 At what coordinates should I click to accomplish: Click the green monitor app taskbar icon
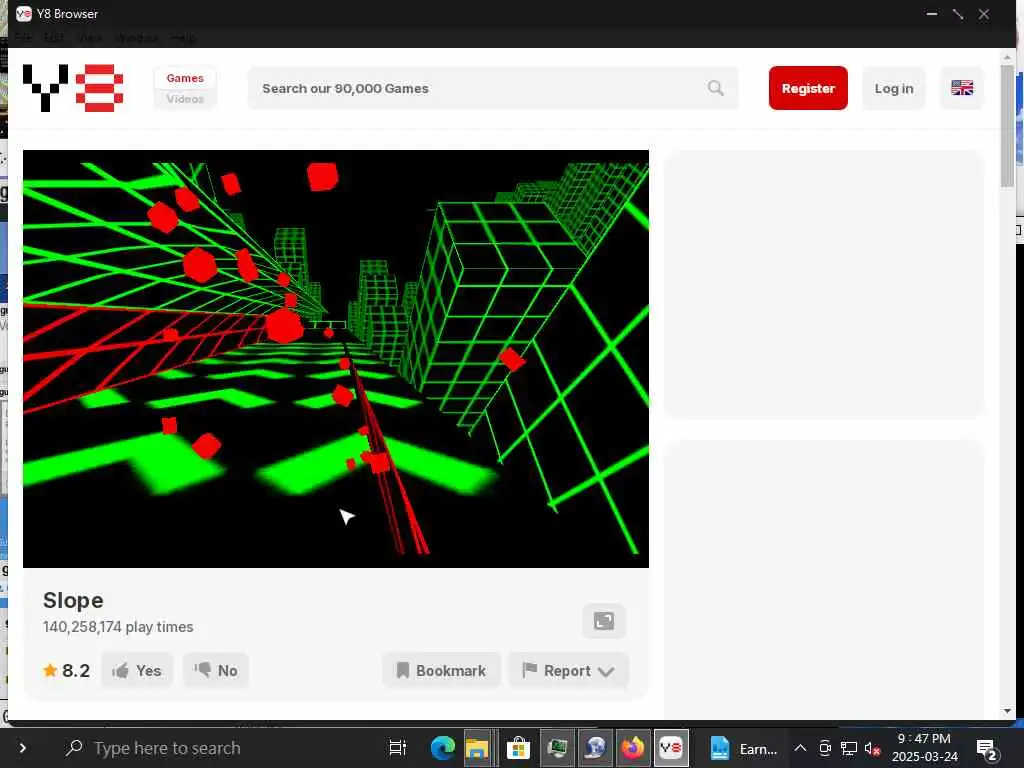coord(556,748)
